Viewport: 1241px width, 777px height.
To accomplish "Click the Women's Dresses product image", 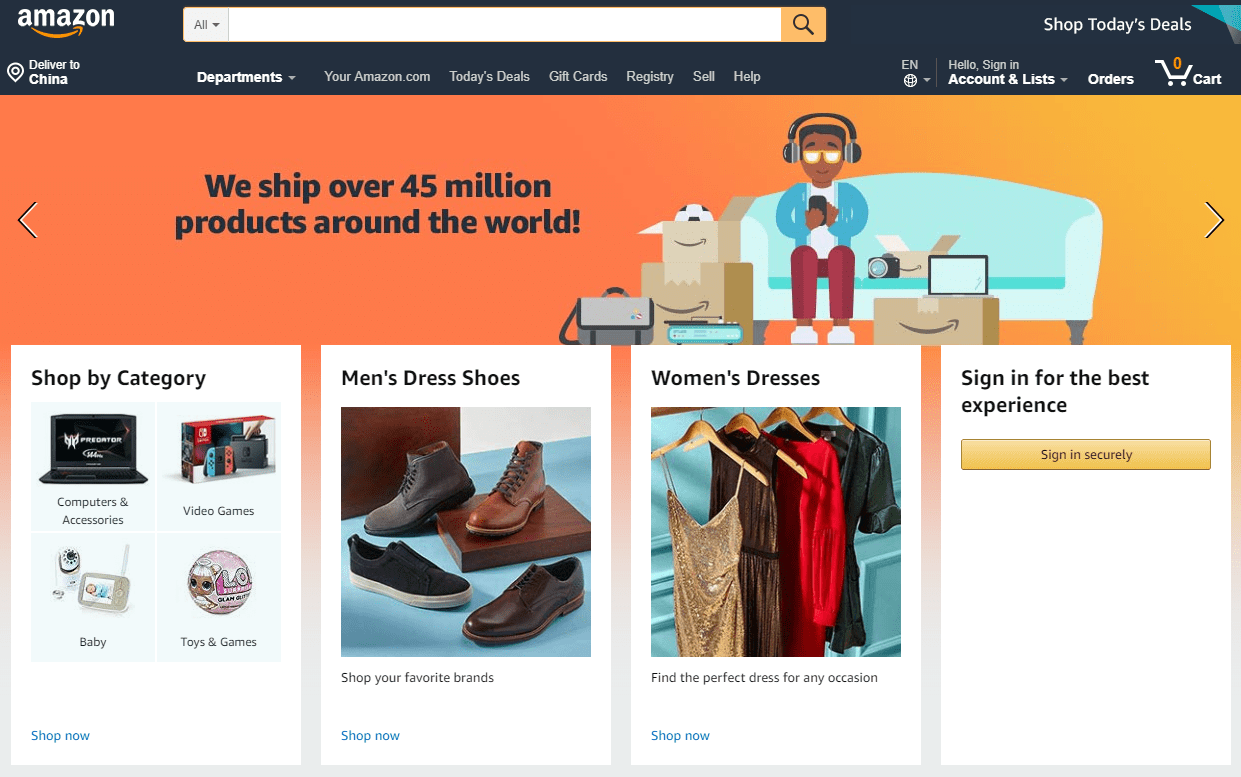I will pos(776,532).
